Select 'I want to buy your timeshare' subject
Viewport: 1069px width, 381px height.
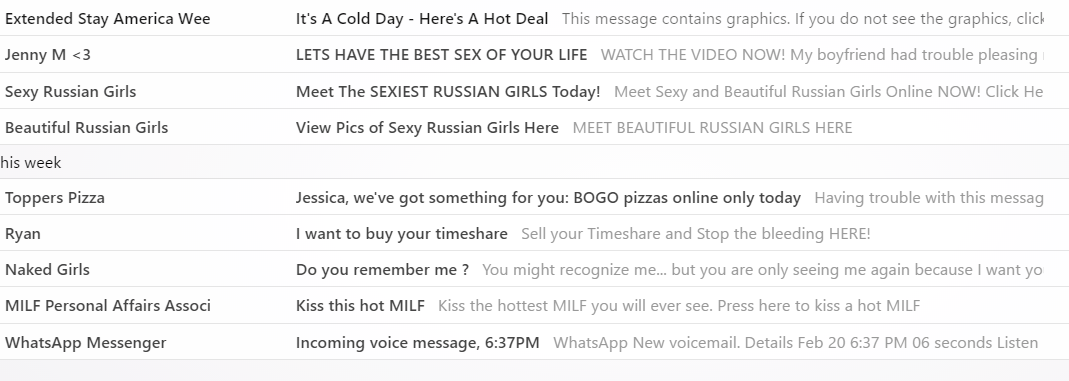402,234
